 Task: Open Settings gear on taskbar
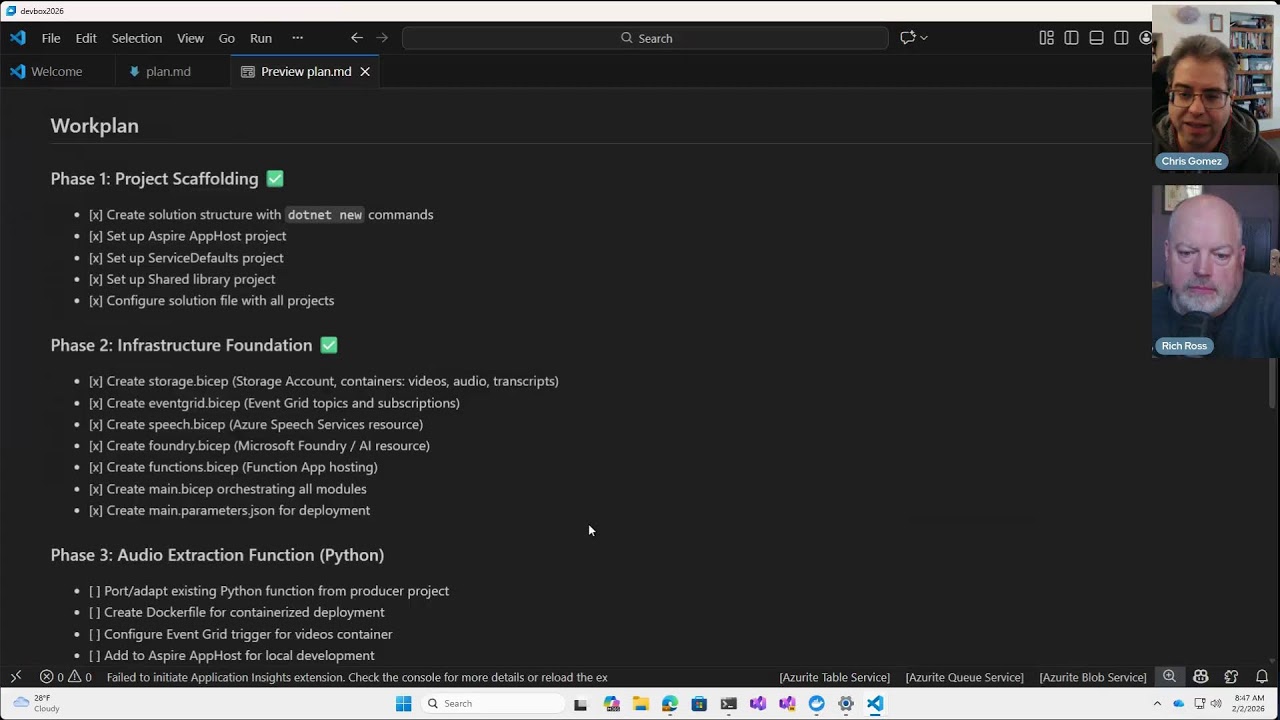[846, 704]
